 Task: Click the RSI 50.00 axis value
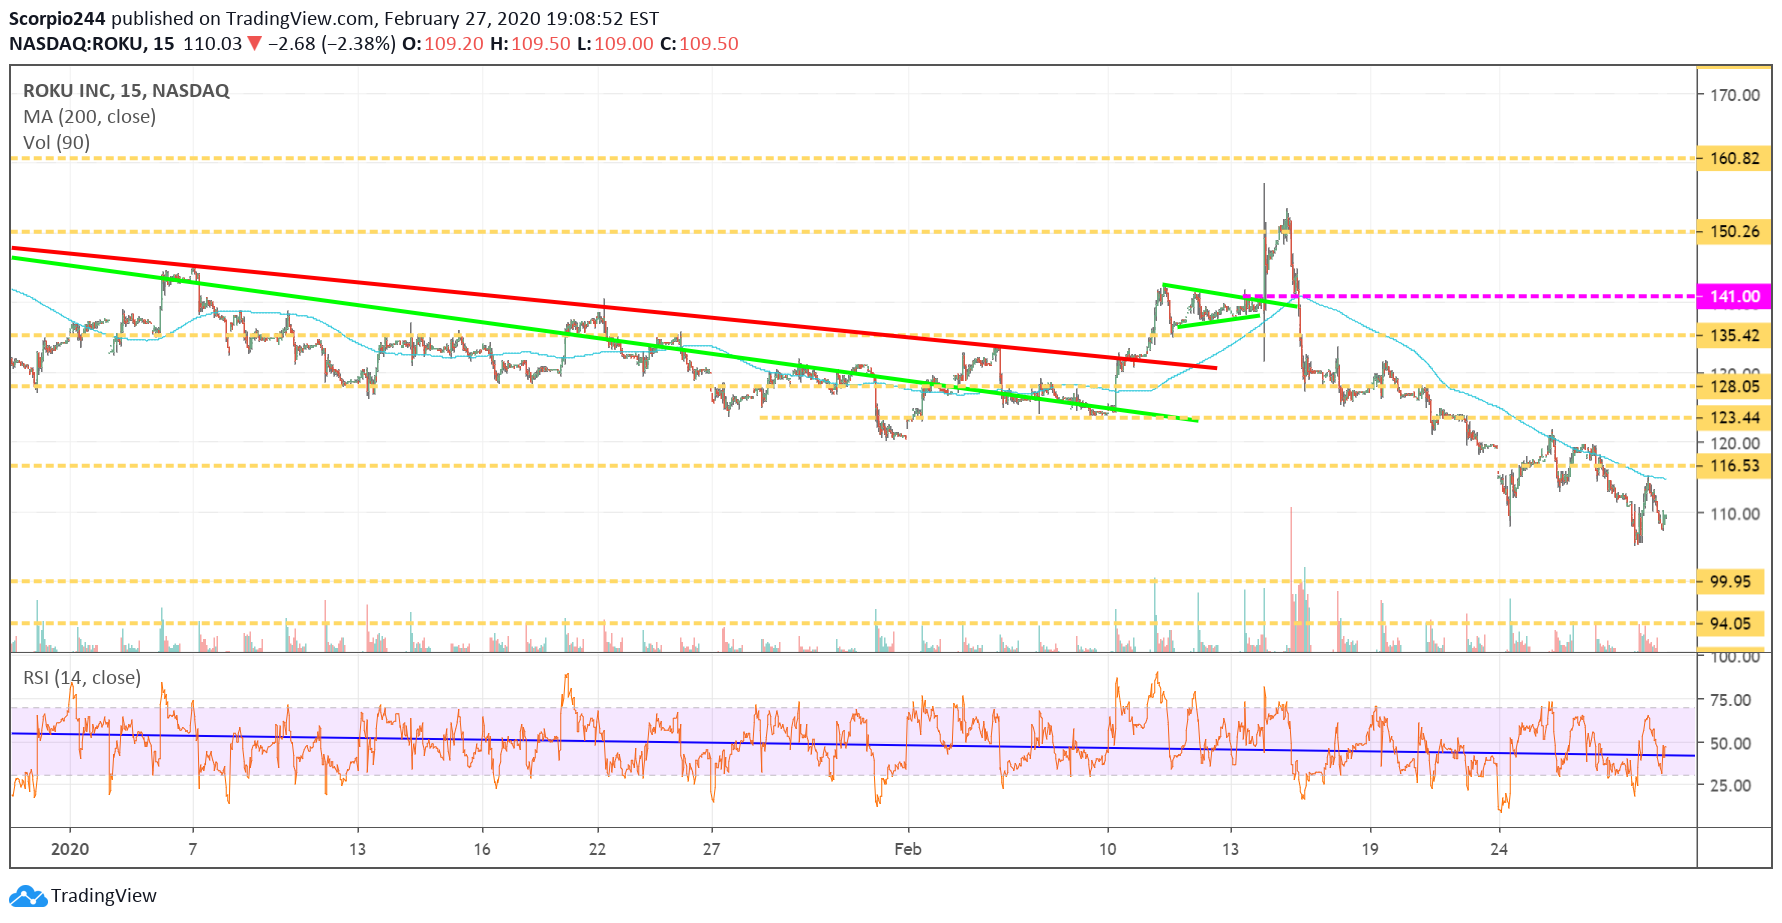1730,743
